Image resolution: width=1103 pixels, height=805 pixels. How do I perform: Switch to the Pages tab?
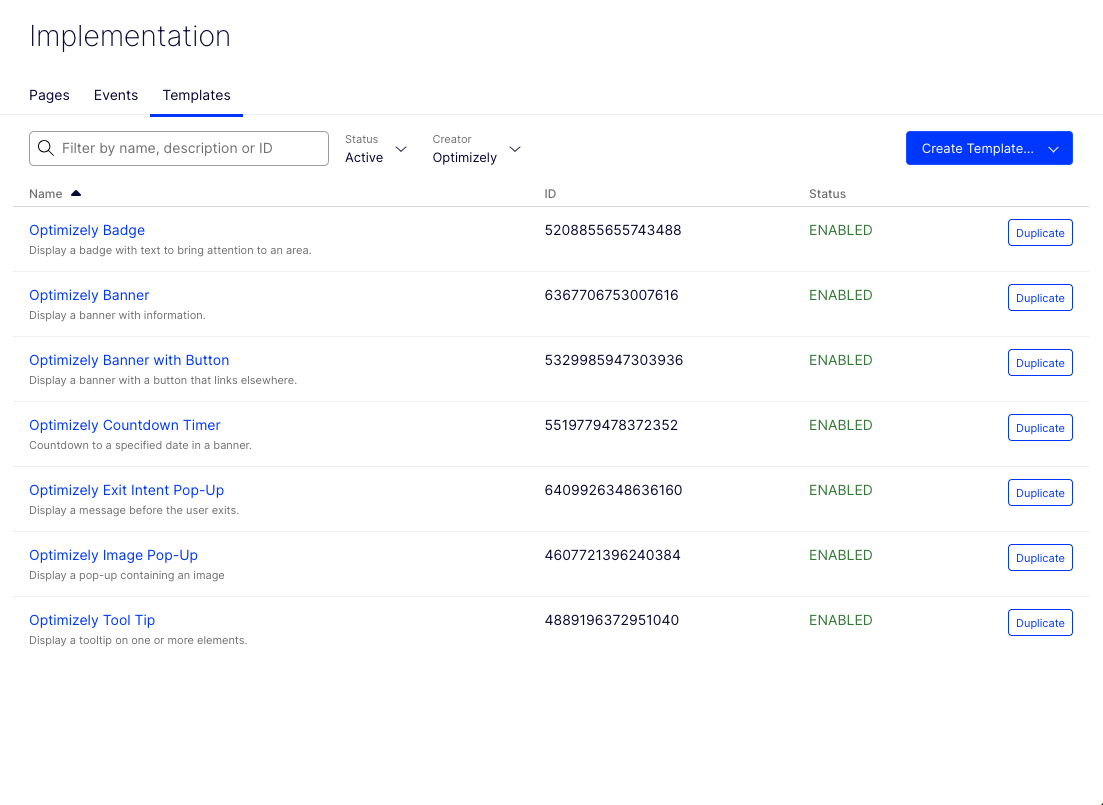pyautogui.click(x=49, y=95)
